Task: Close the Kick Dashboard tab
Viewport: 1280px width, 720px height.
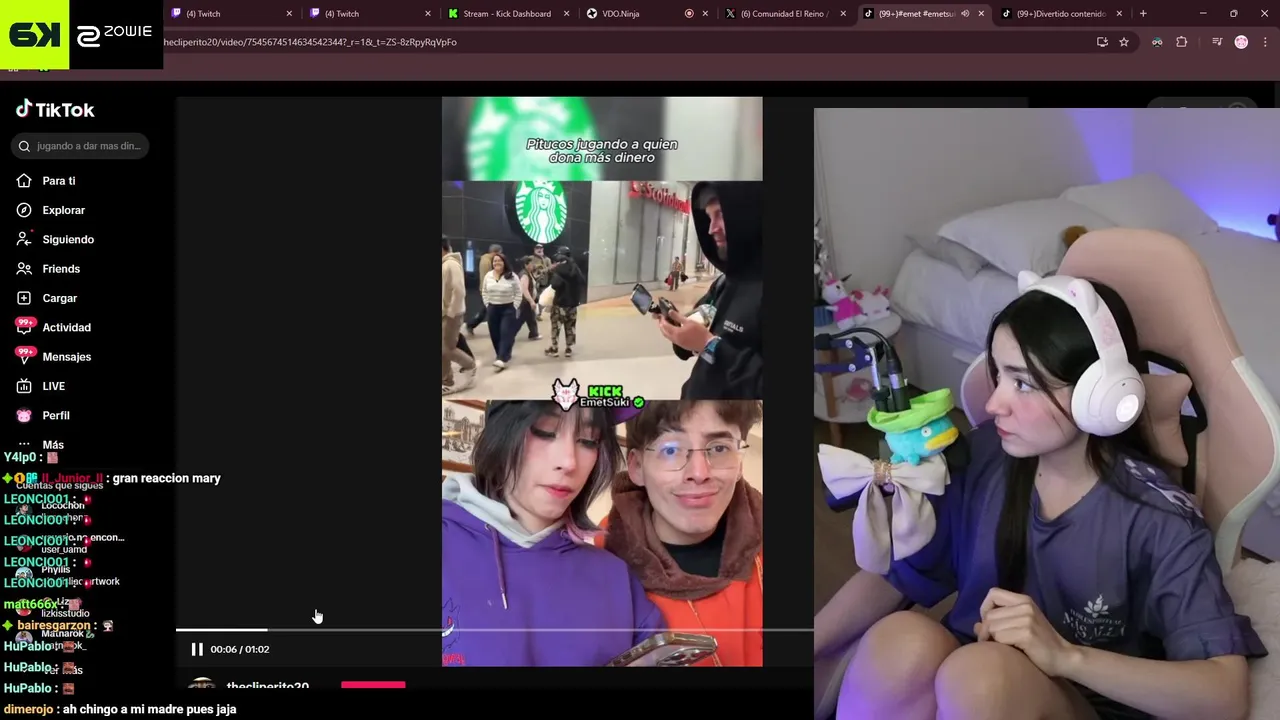Action: 567,14
